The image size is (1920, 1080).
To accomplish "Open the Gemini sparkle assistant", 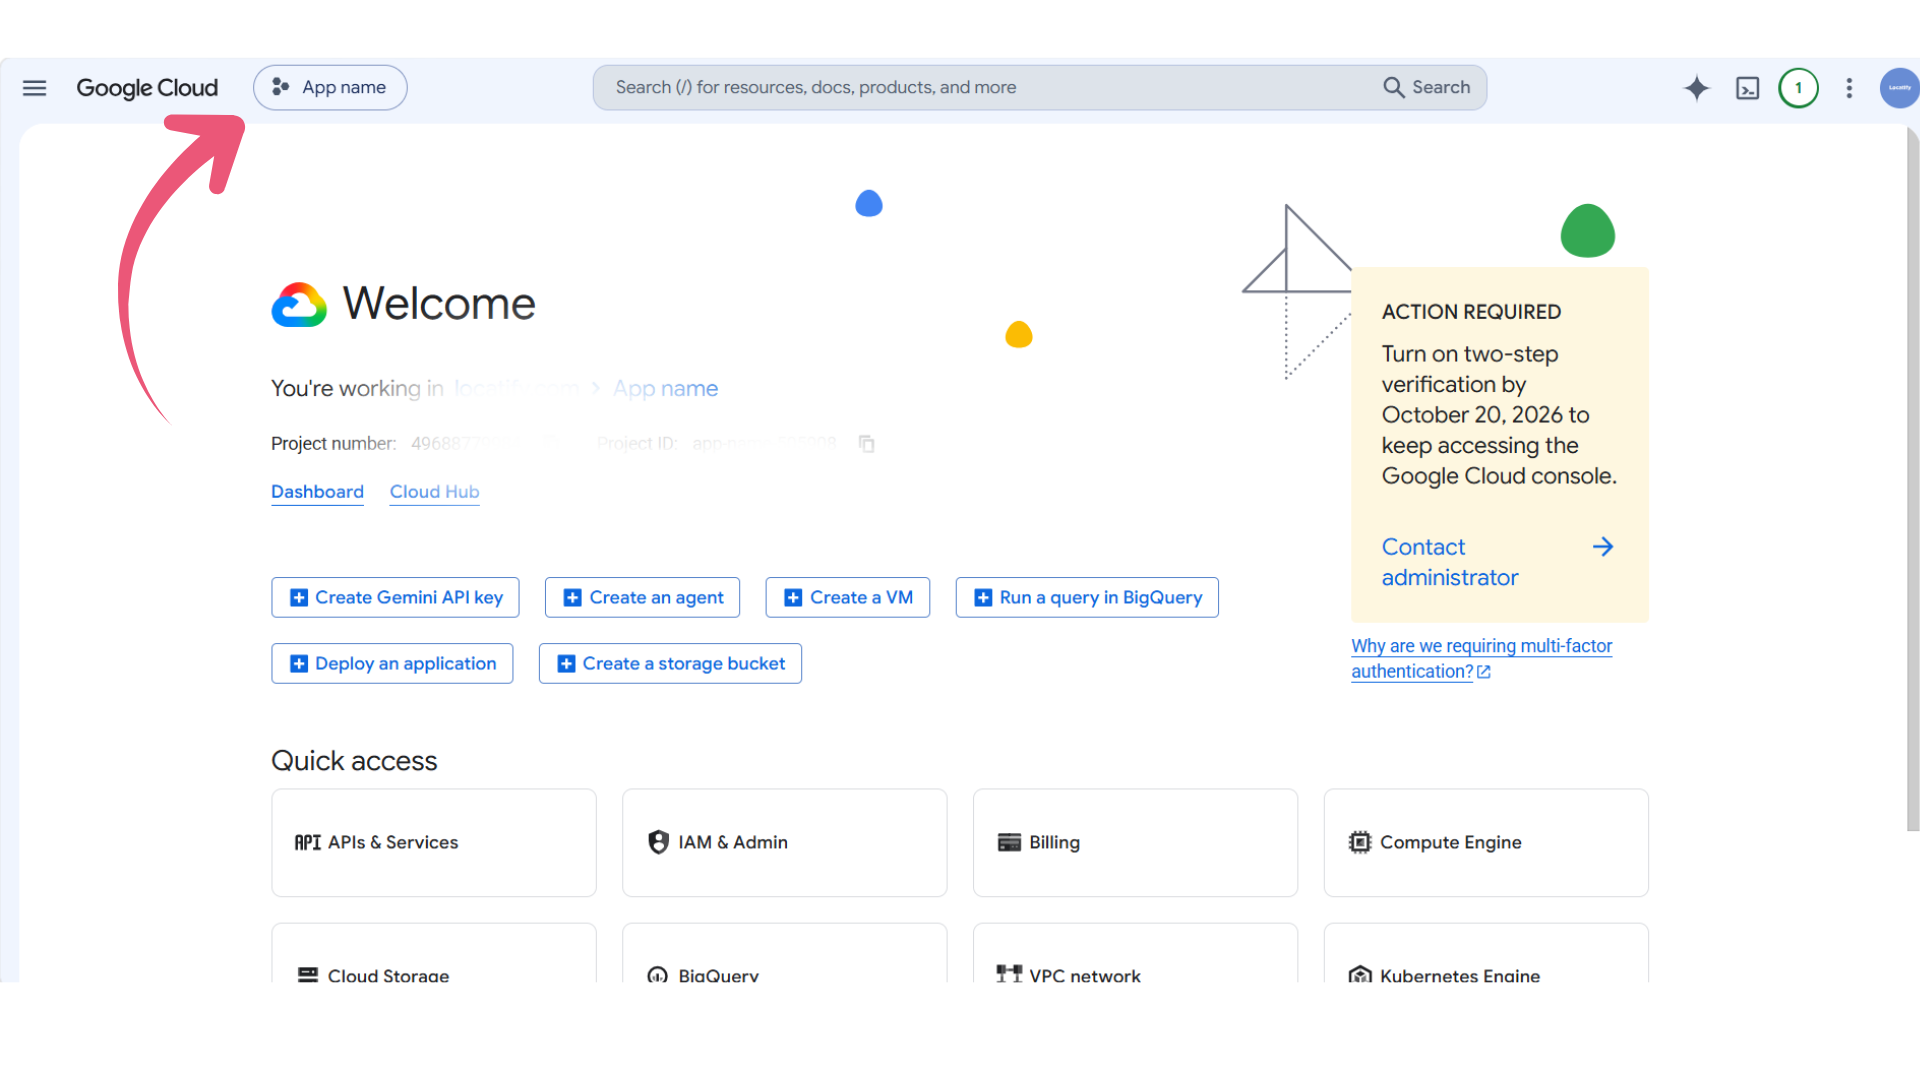I will coord(1696,88).
